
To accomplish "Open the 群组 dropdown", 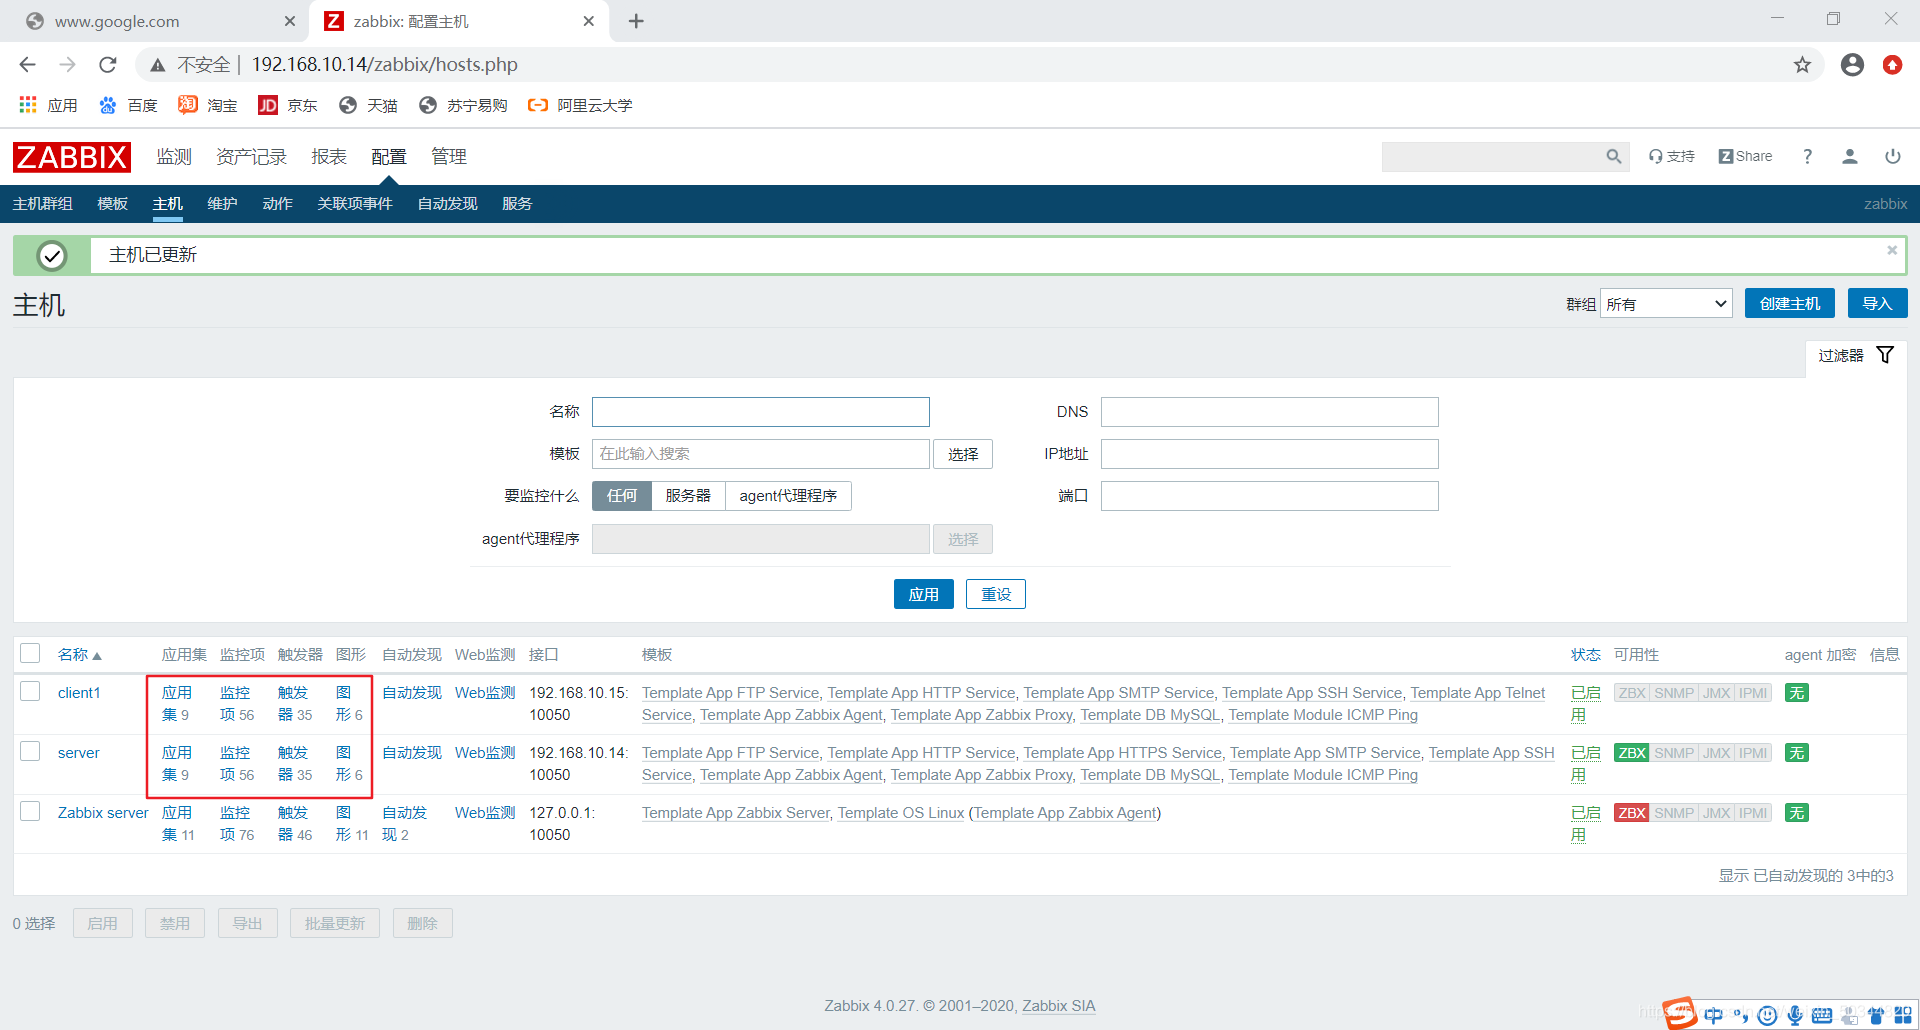I will (1666, 304).
